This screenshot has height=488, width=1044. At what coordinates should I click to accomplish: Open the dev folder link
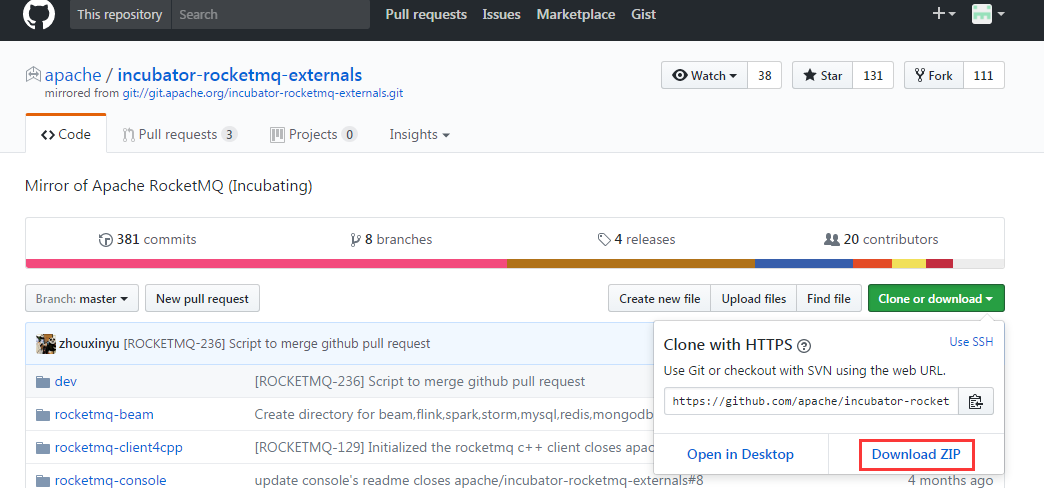[66, 381]
